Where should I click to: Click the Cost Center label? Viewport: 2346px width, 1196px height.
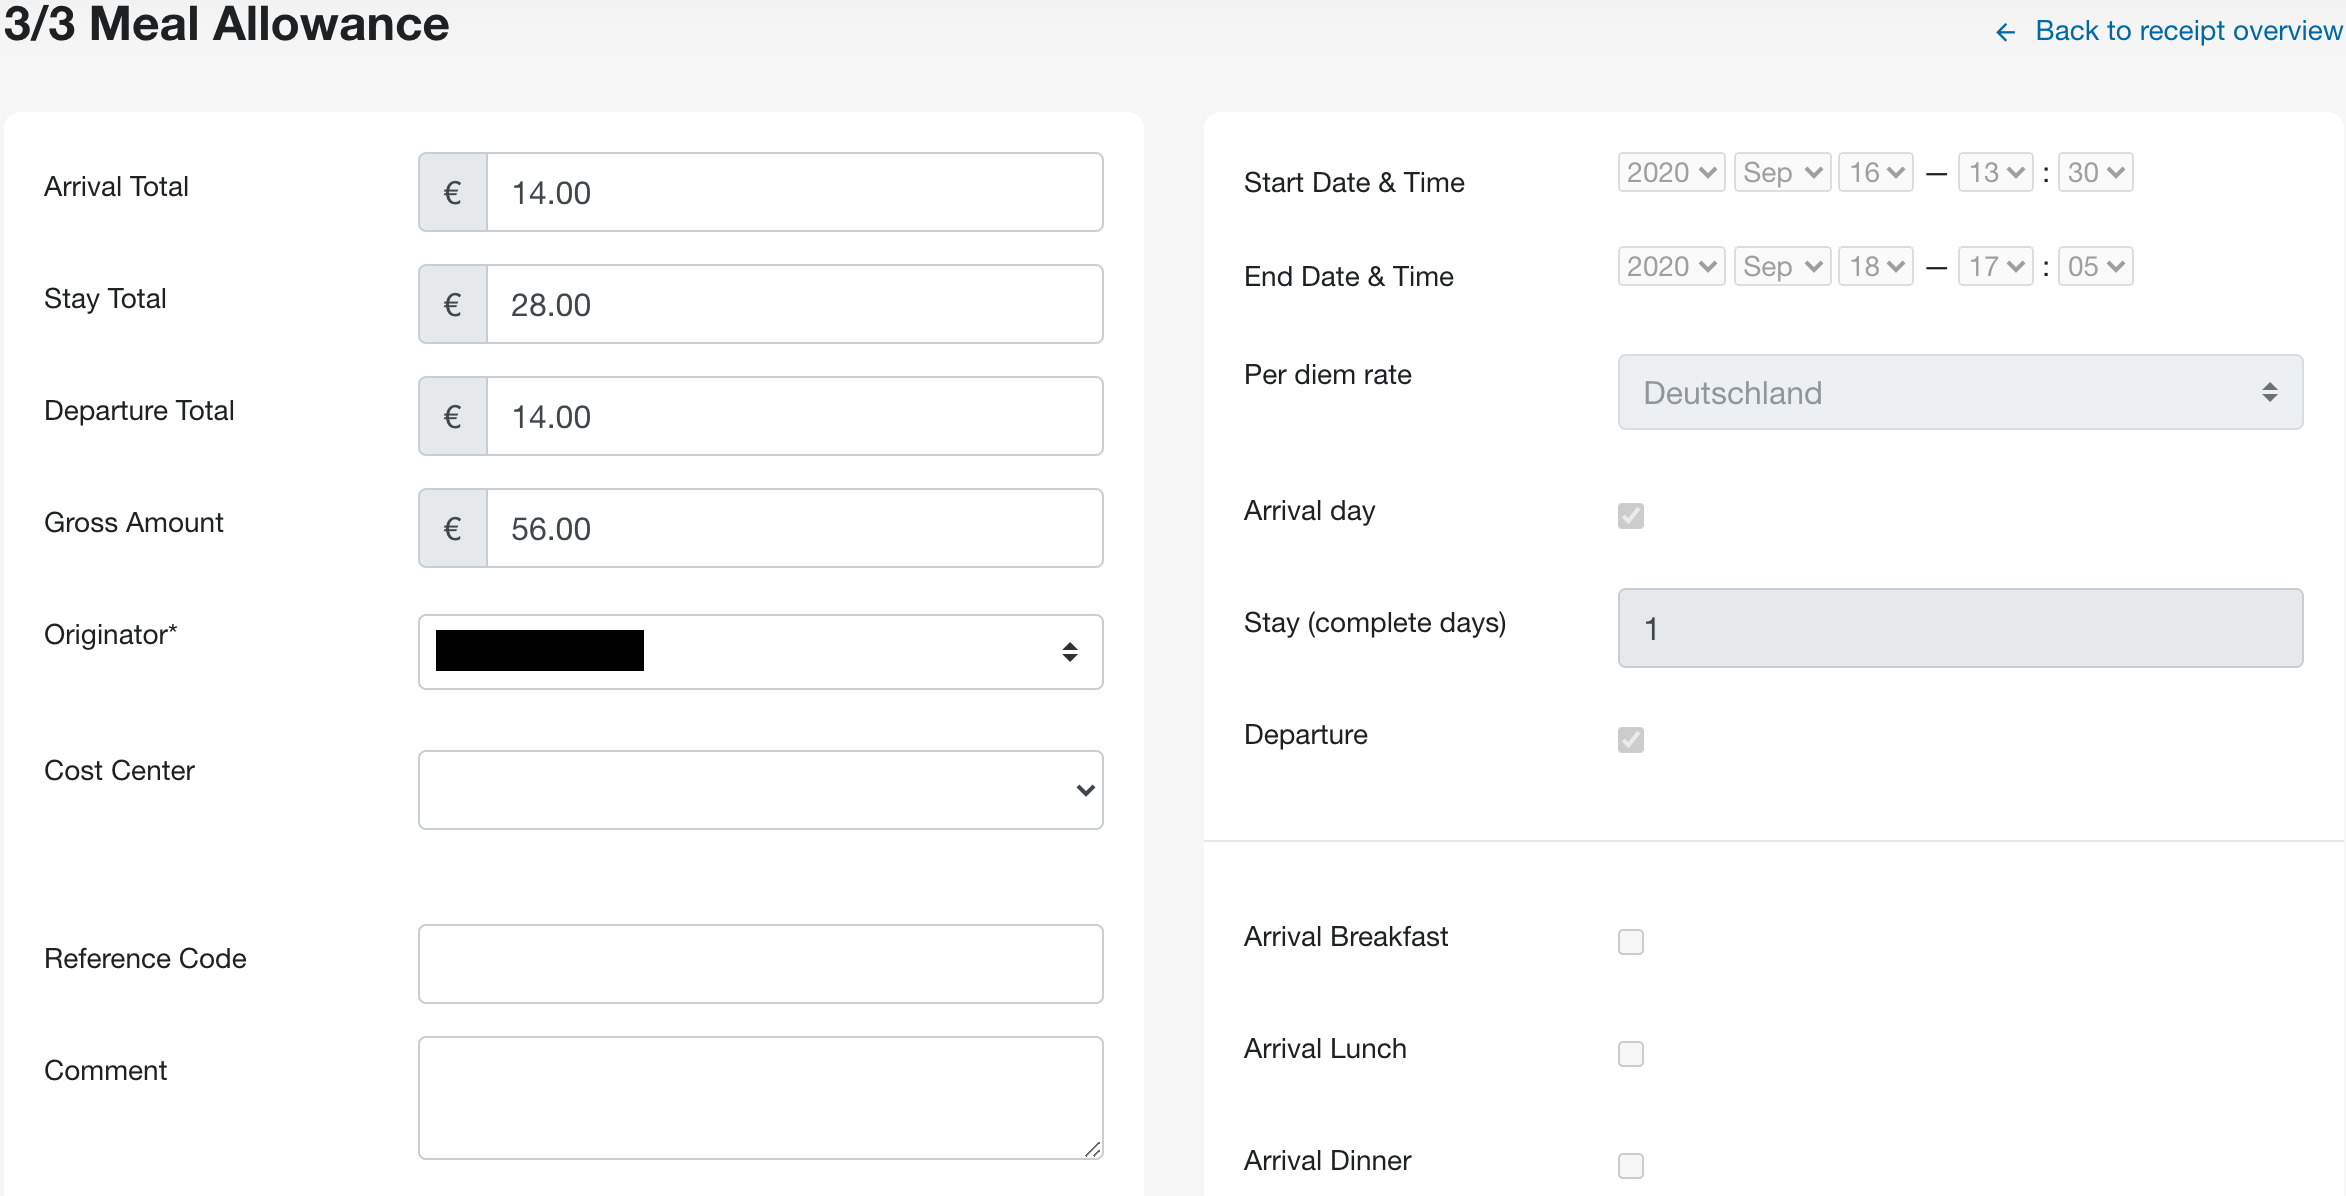coord(119,771)
